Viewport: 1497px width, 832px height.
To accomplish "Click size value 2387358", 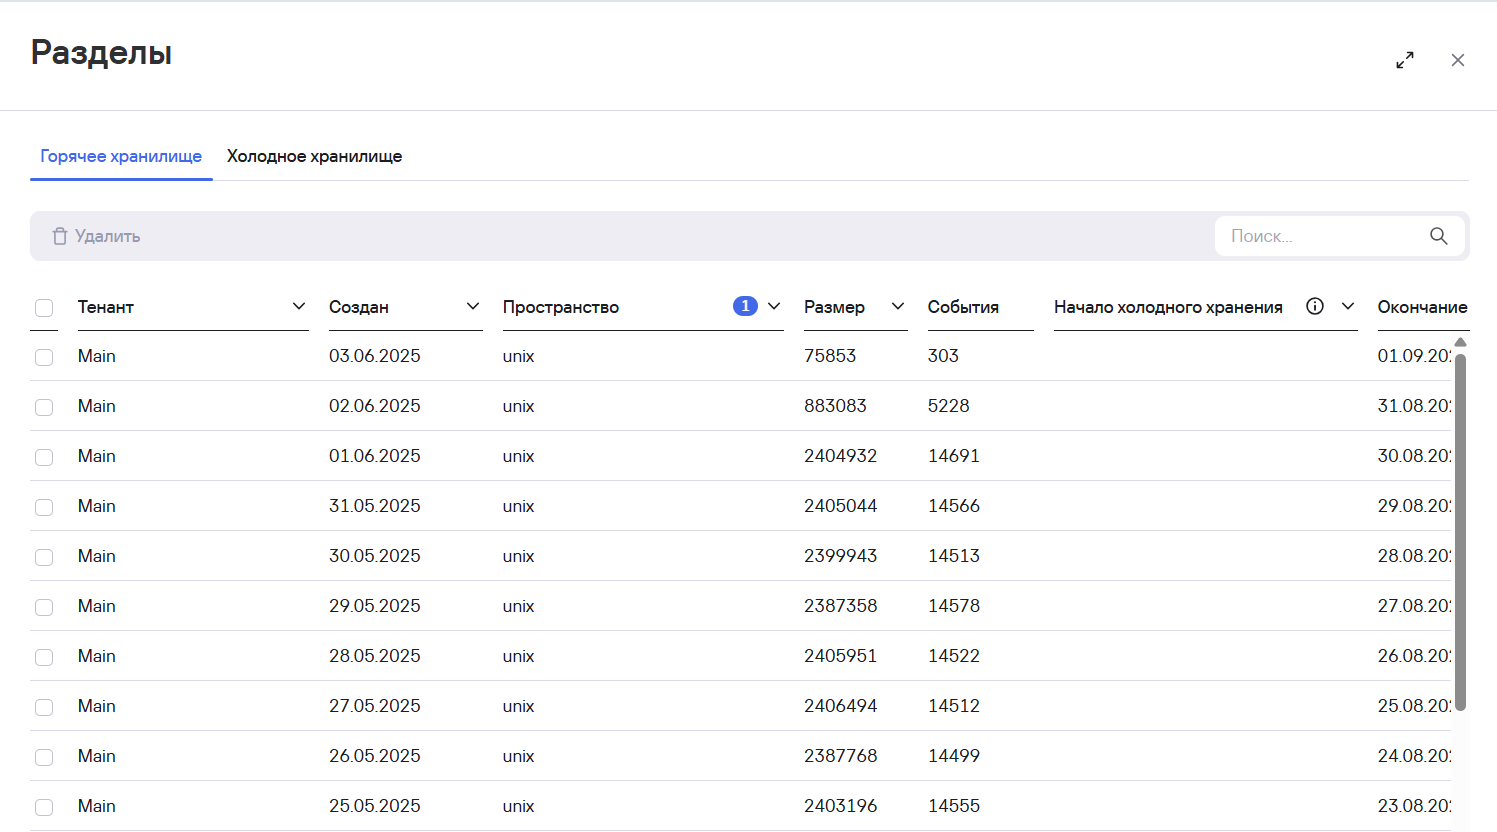I will tap(840, 606).
